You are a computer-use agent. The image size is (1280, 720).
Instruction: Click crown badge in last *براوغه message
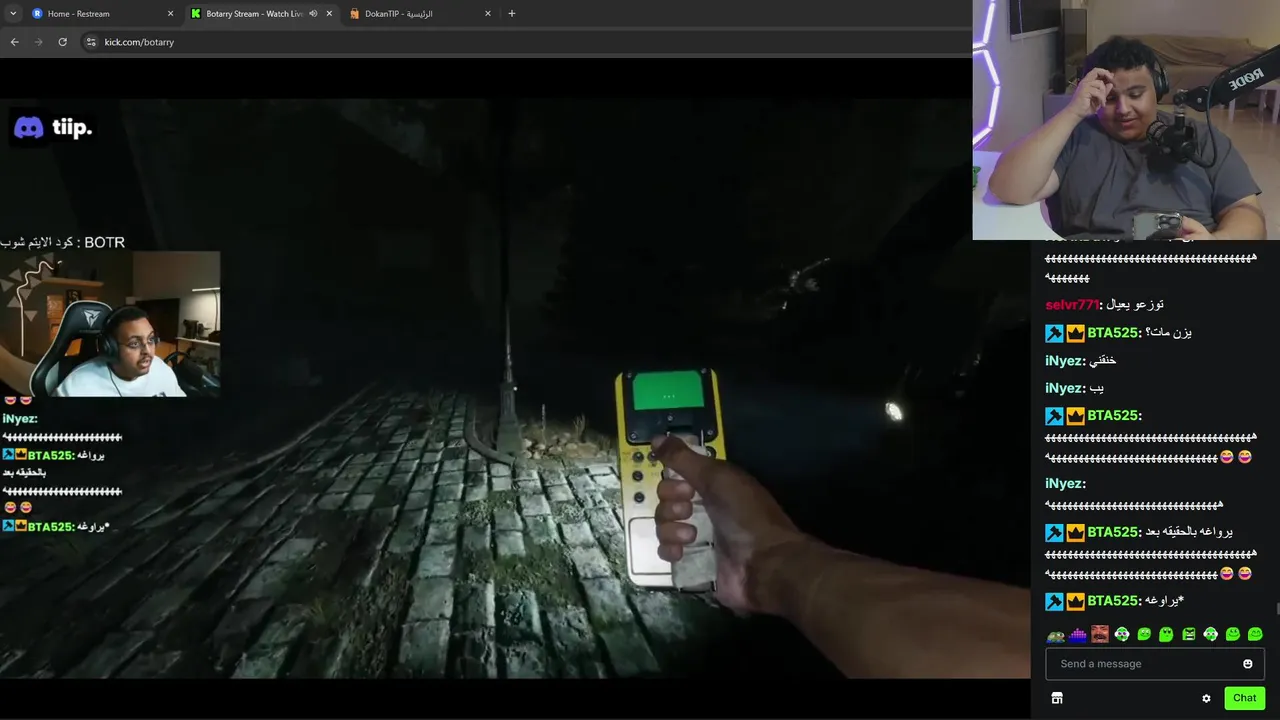1075,601
